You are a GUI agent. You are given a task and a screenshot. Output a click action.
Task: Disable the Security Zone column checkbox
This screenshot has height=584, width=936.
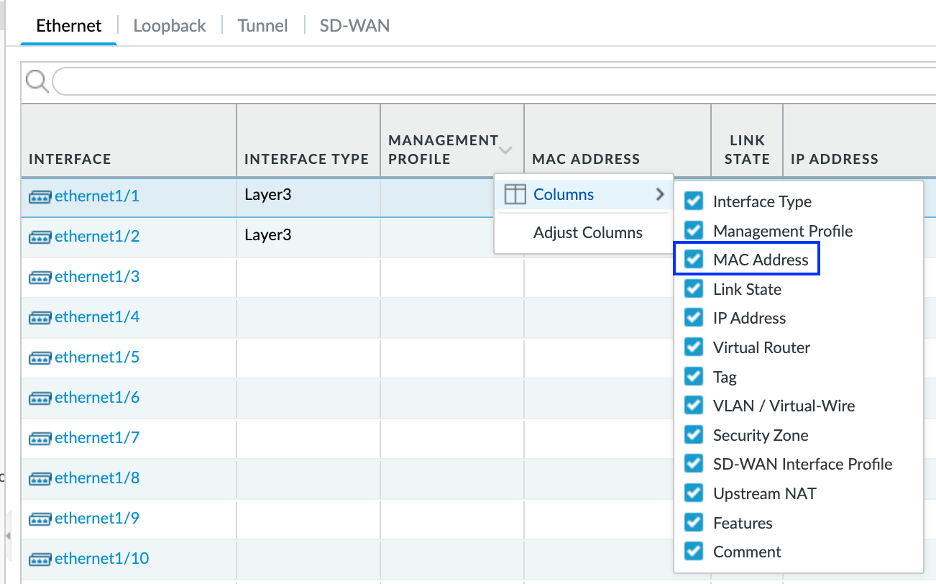coord(694,435)
